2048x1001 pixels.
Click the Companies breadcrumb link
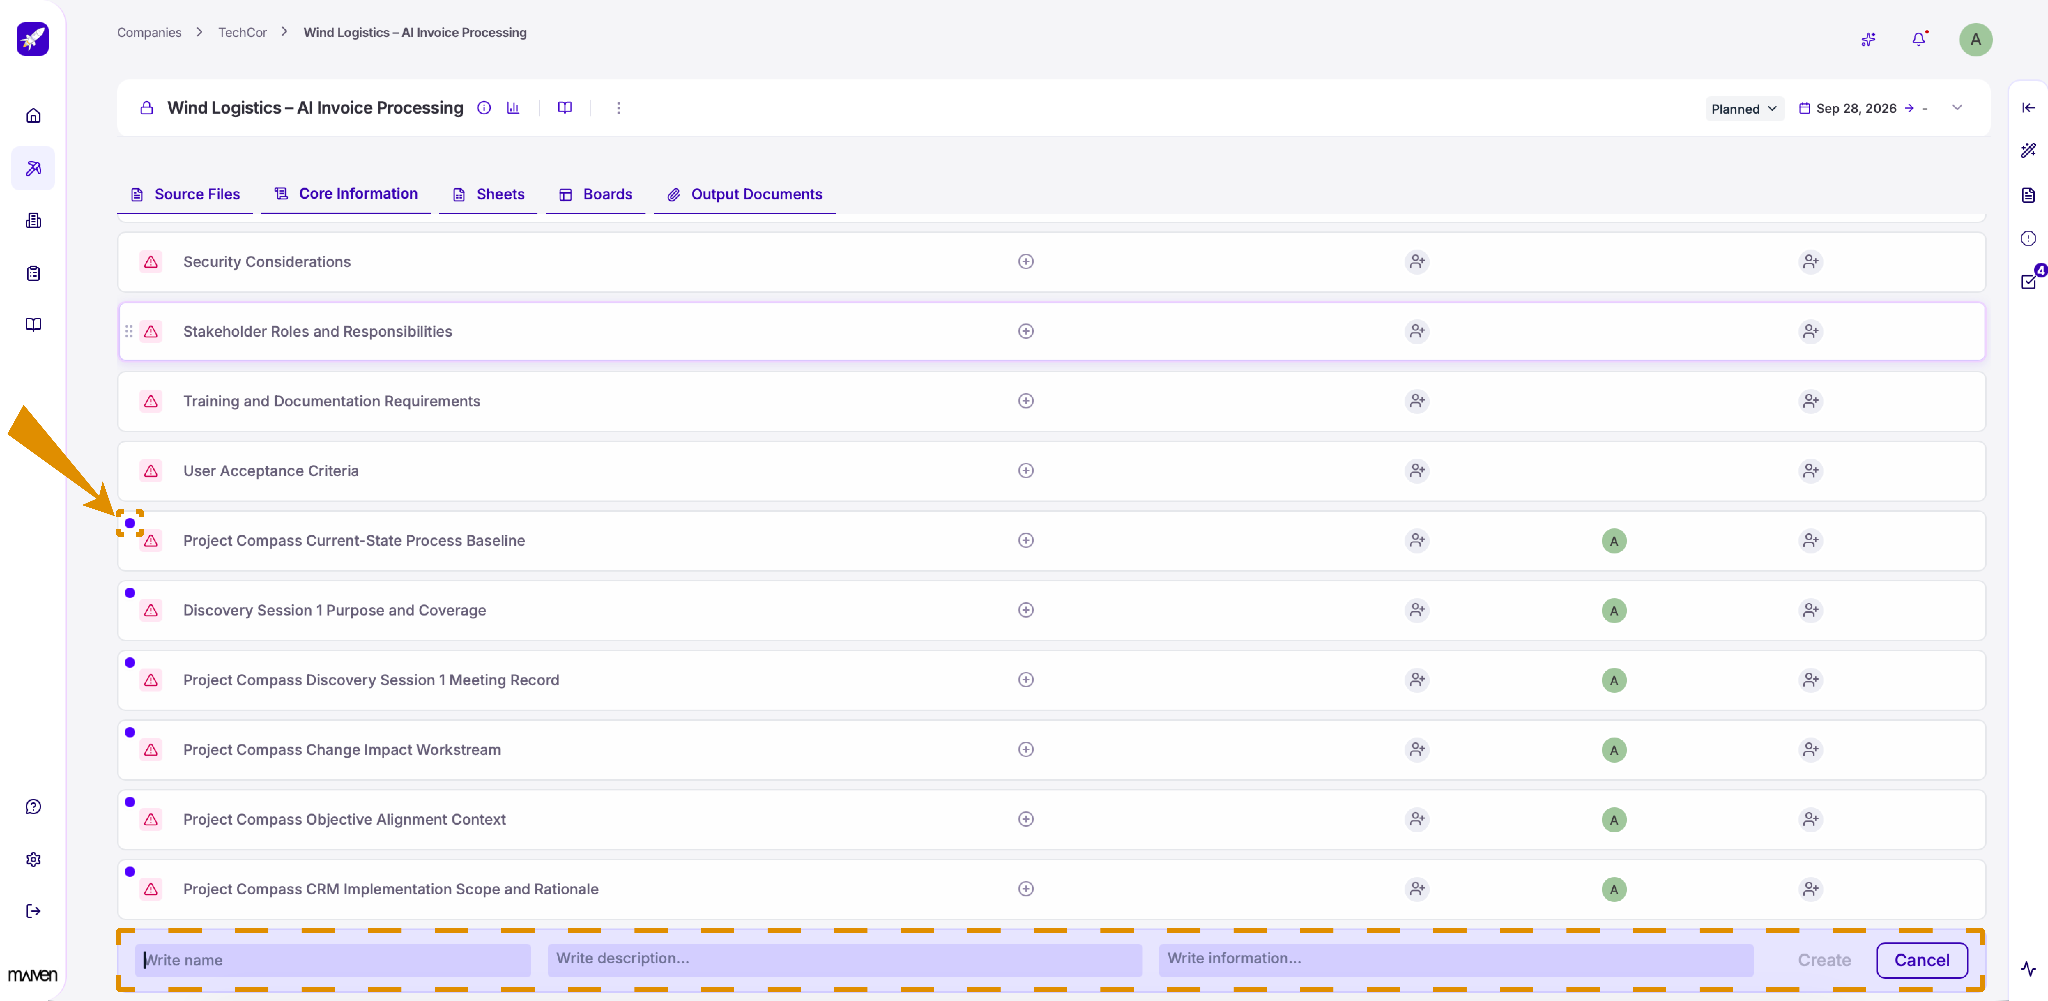click(149, 33)
